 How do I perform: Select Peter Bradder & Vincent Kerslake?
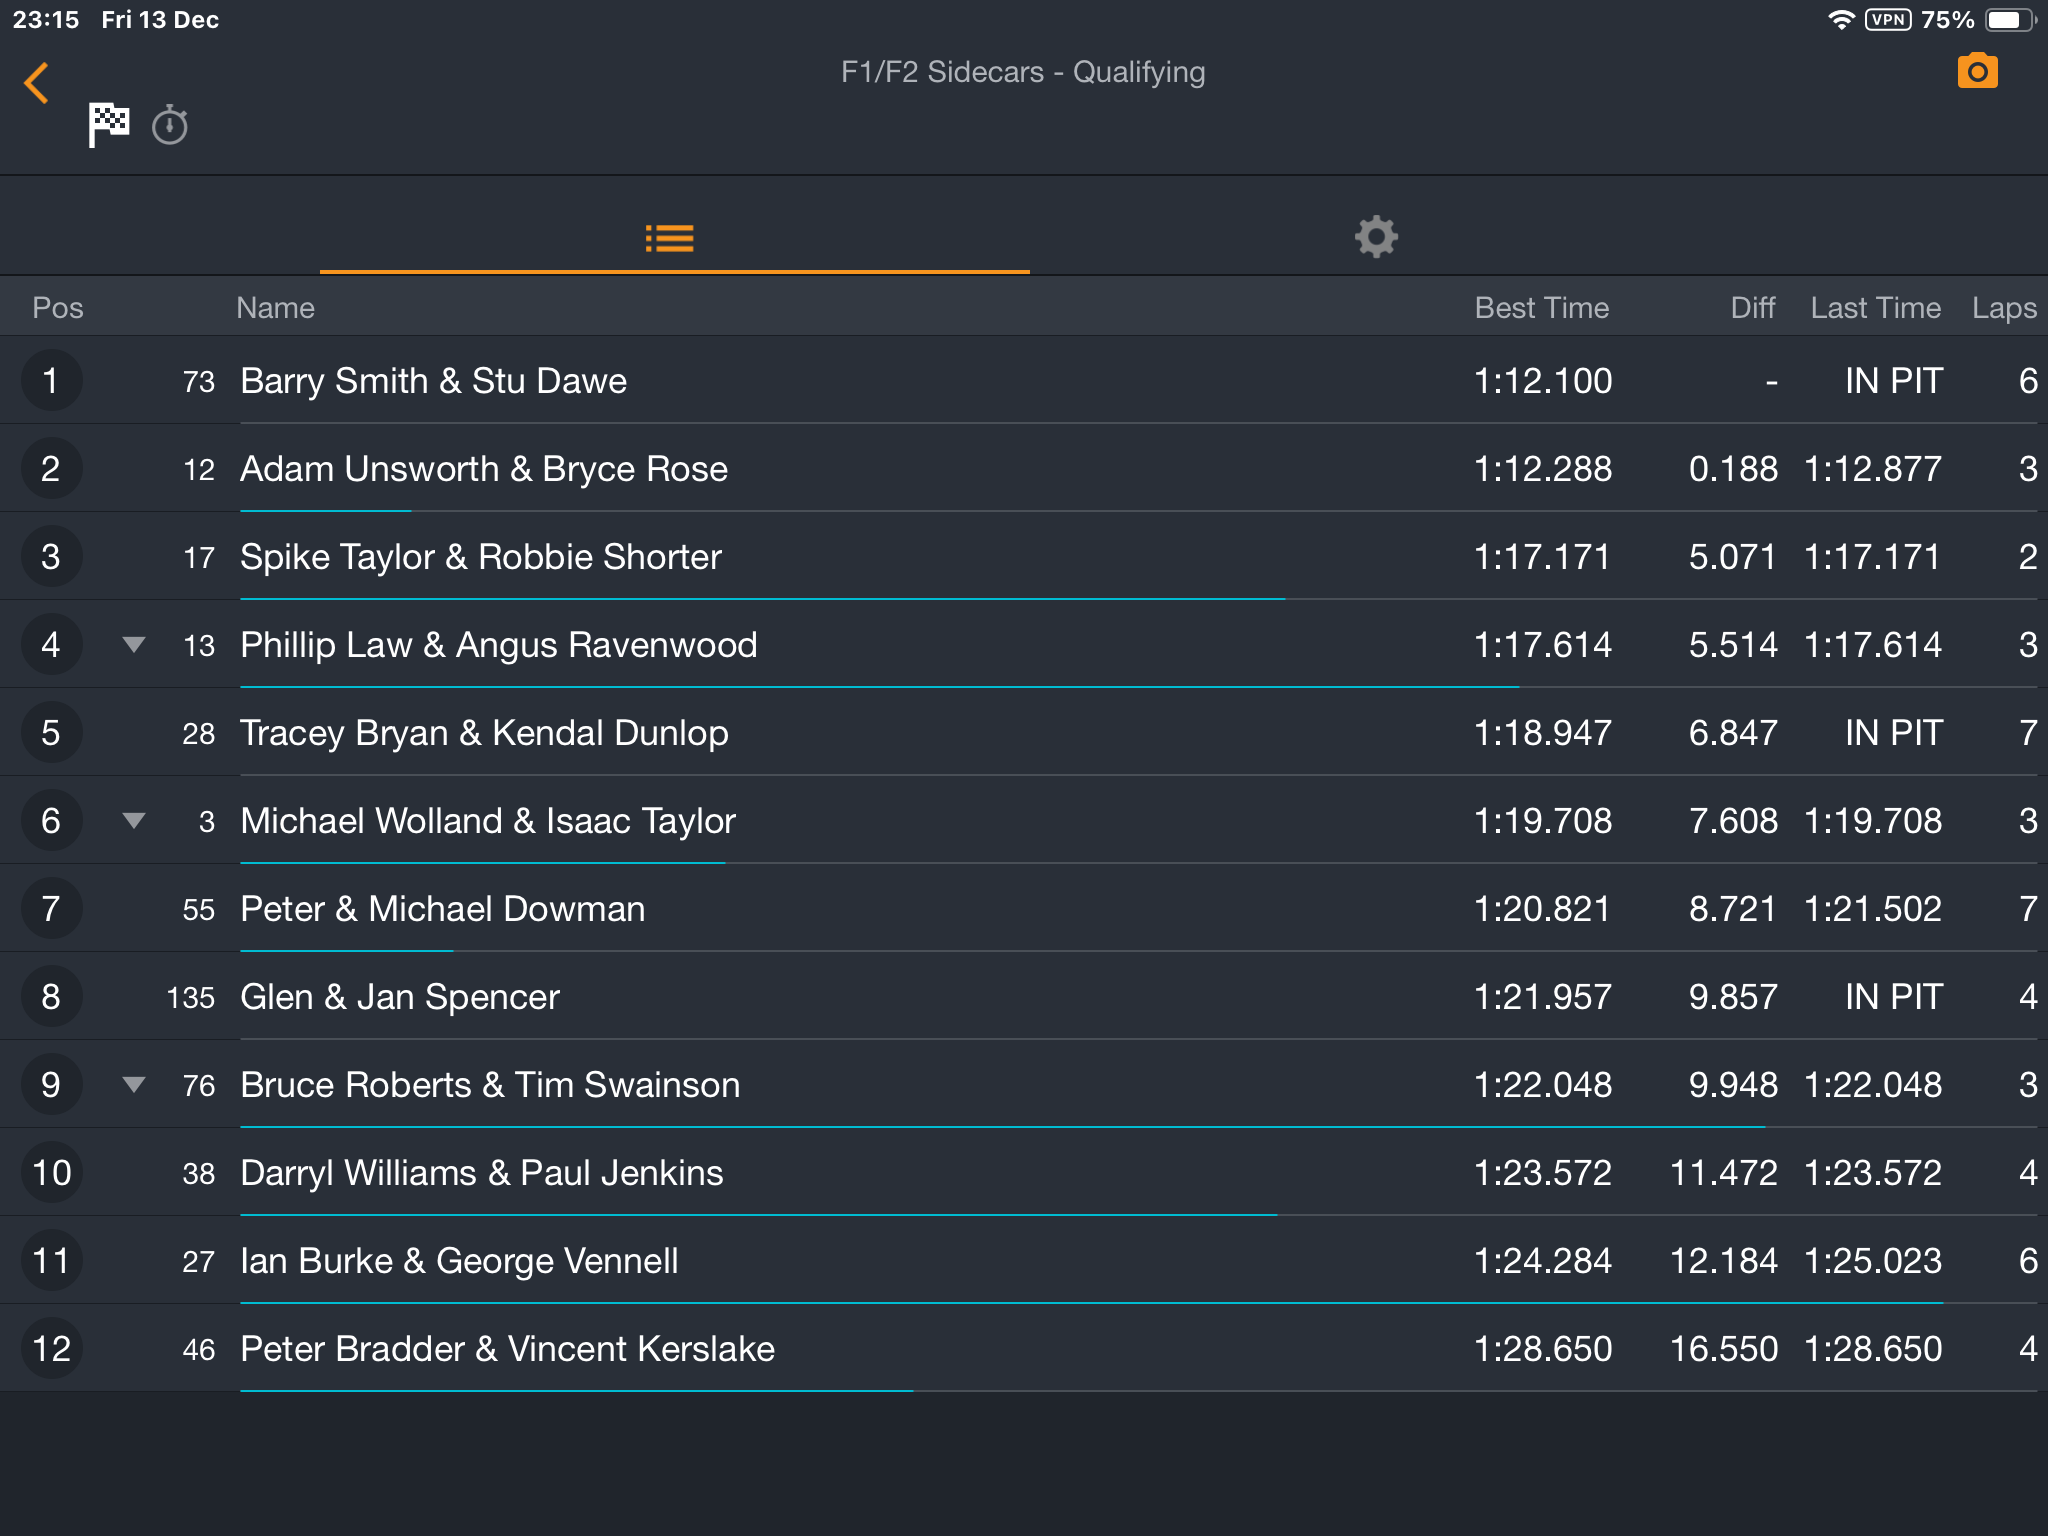coord(508,1349)
